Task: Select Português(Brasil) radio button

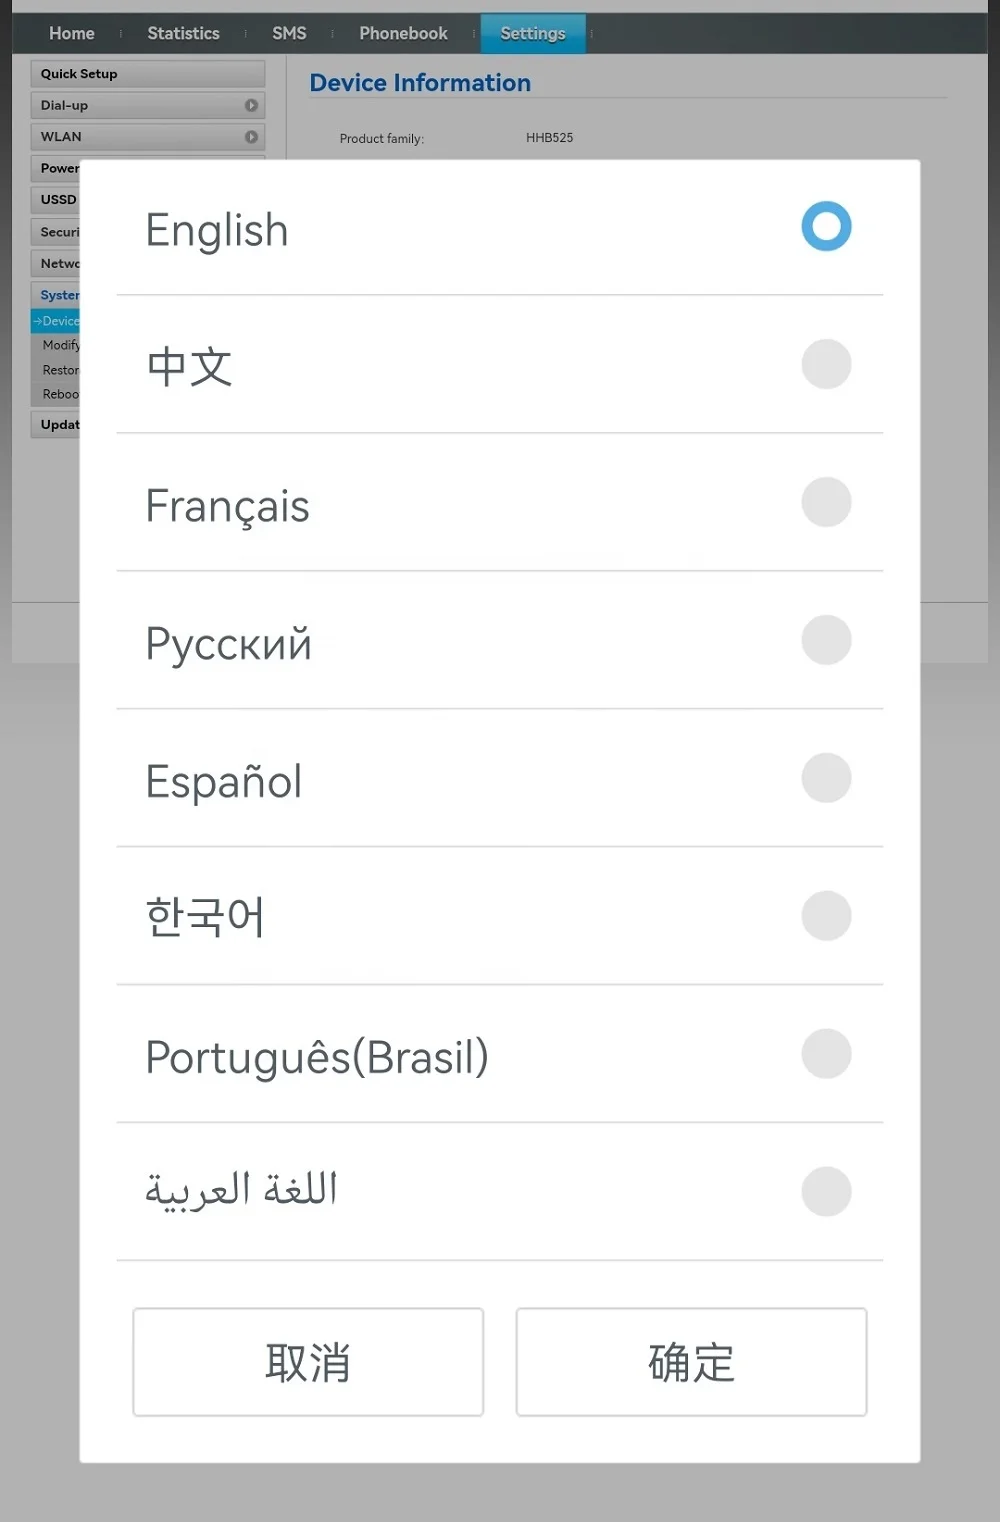Action: [826, 1054]
